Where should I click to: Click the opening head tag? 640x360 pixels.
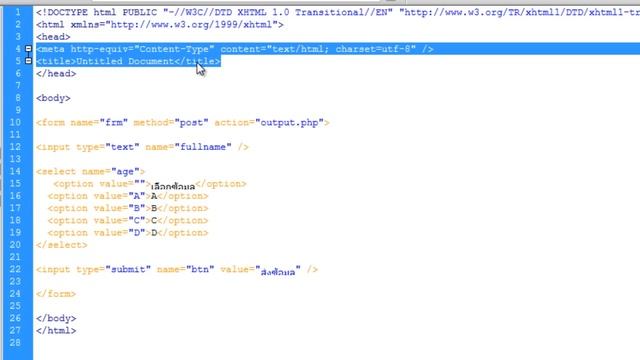(x=53, y=37)
